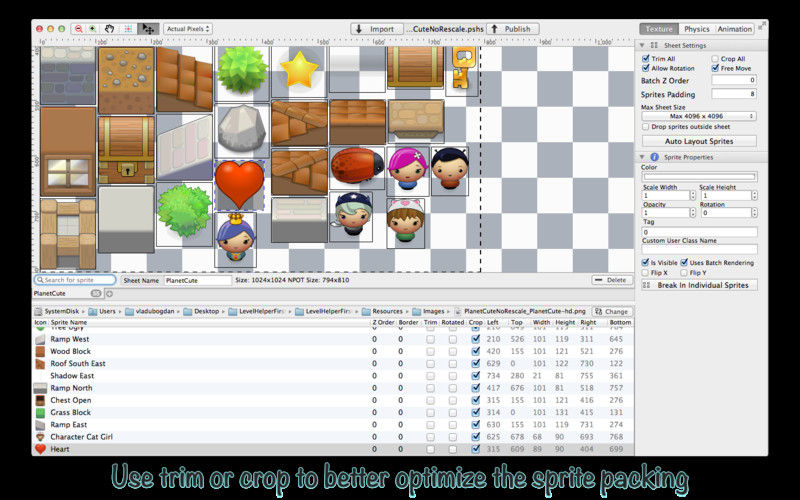
Task: Toggle the Crop All checkbox
Action: [715, 59]
